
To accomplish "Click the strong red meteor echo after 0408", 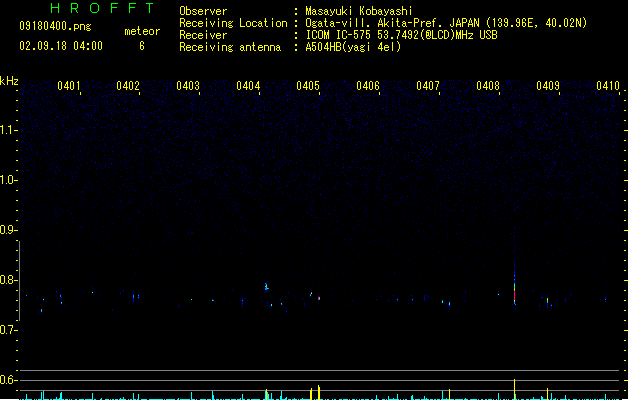I will point(514,292).
